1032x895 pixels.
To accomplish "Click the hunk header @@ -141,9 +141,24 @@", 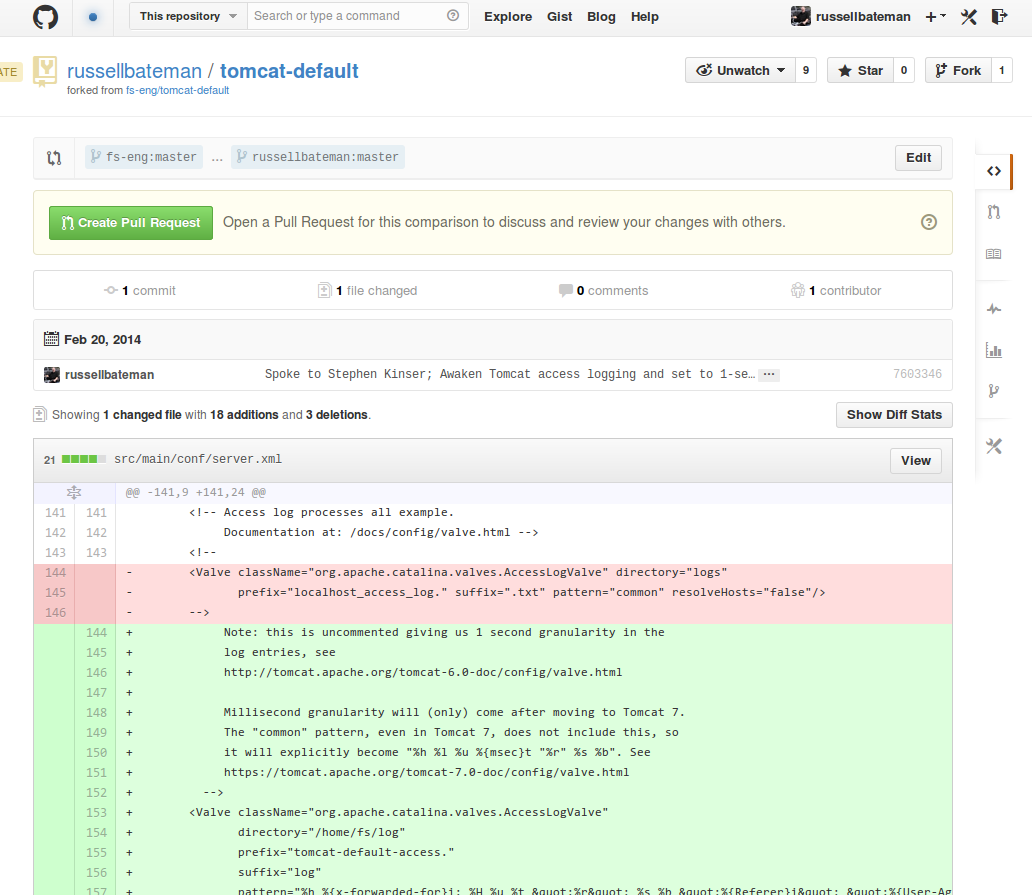I will click(195, 492).
